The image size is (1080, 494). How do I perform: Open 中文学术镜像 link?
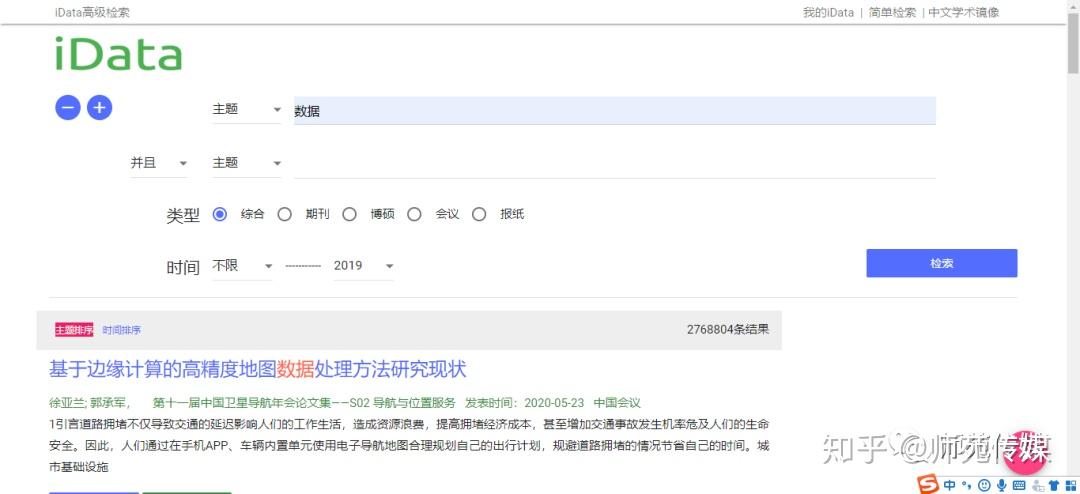[x=964, y=12]
